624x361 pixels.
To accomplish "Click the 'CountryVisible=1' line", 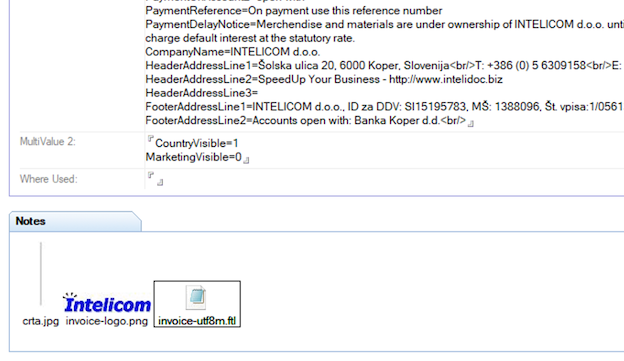I will (197, 143).
